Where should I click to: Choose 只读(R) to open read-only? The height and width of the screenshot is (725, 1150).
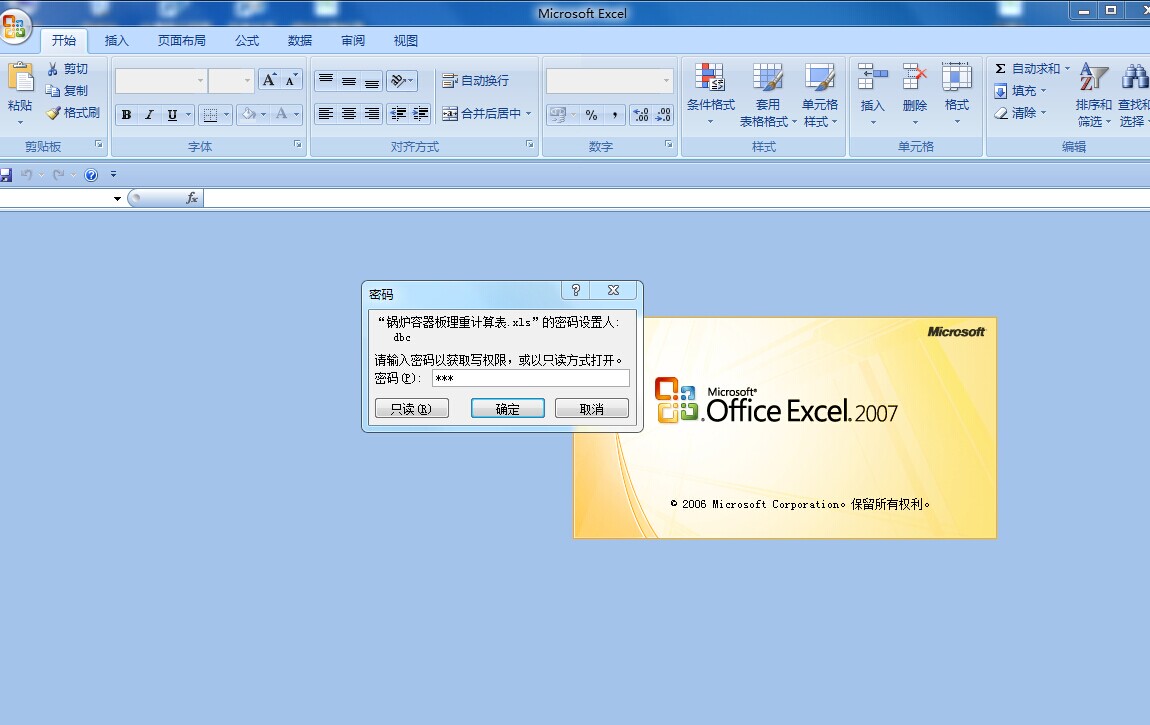click(x=411, y=409)
